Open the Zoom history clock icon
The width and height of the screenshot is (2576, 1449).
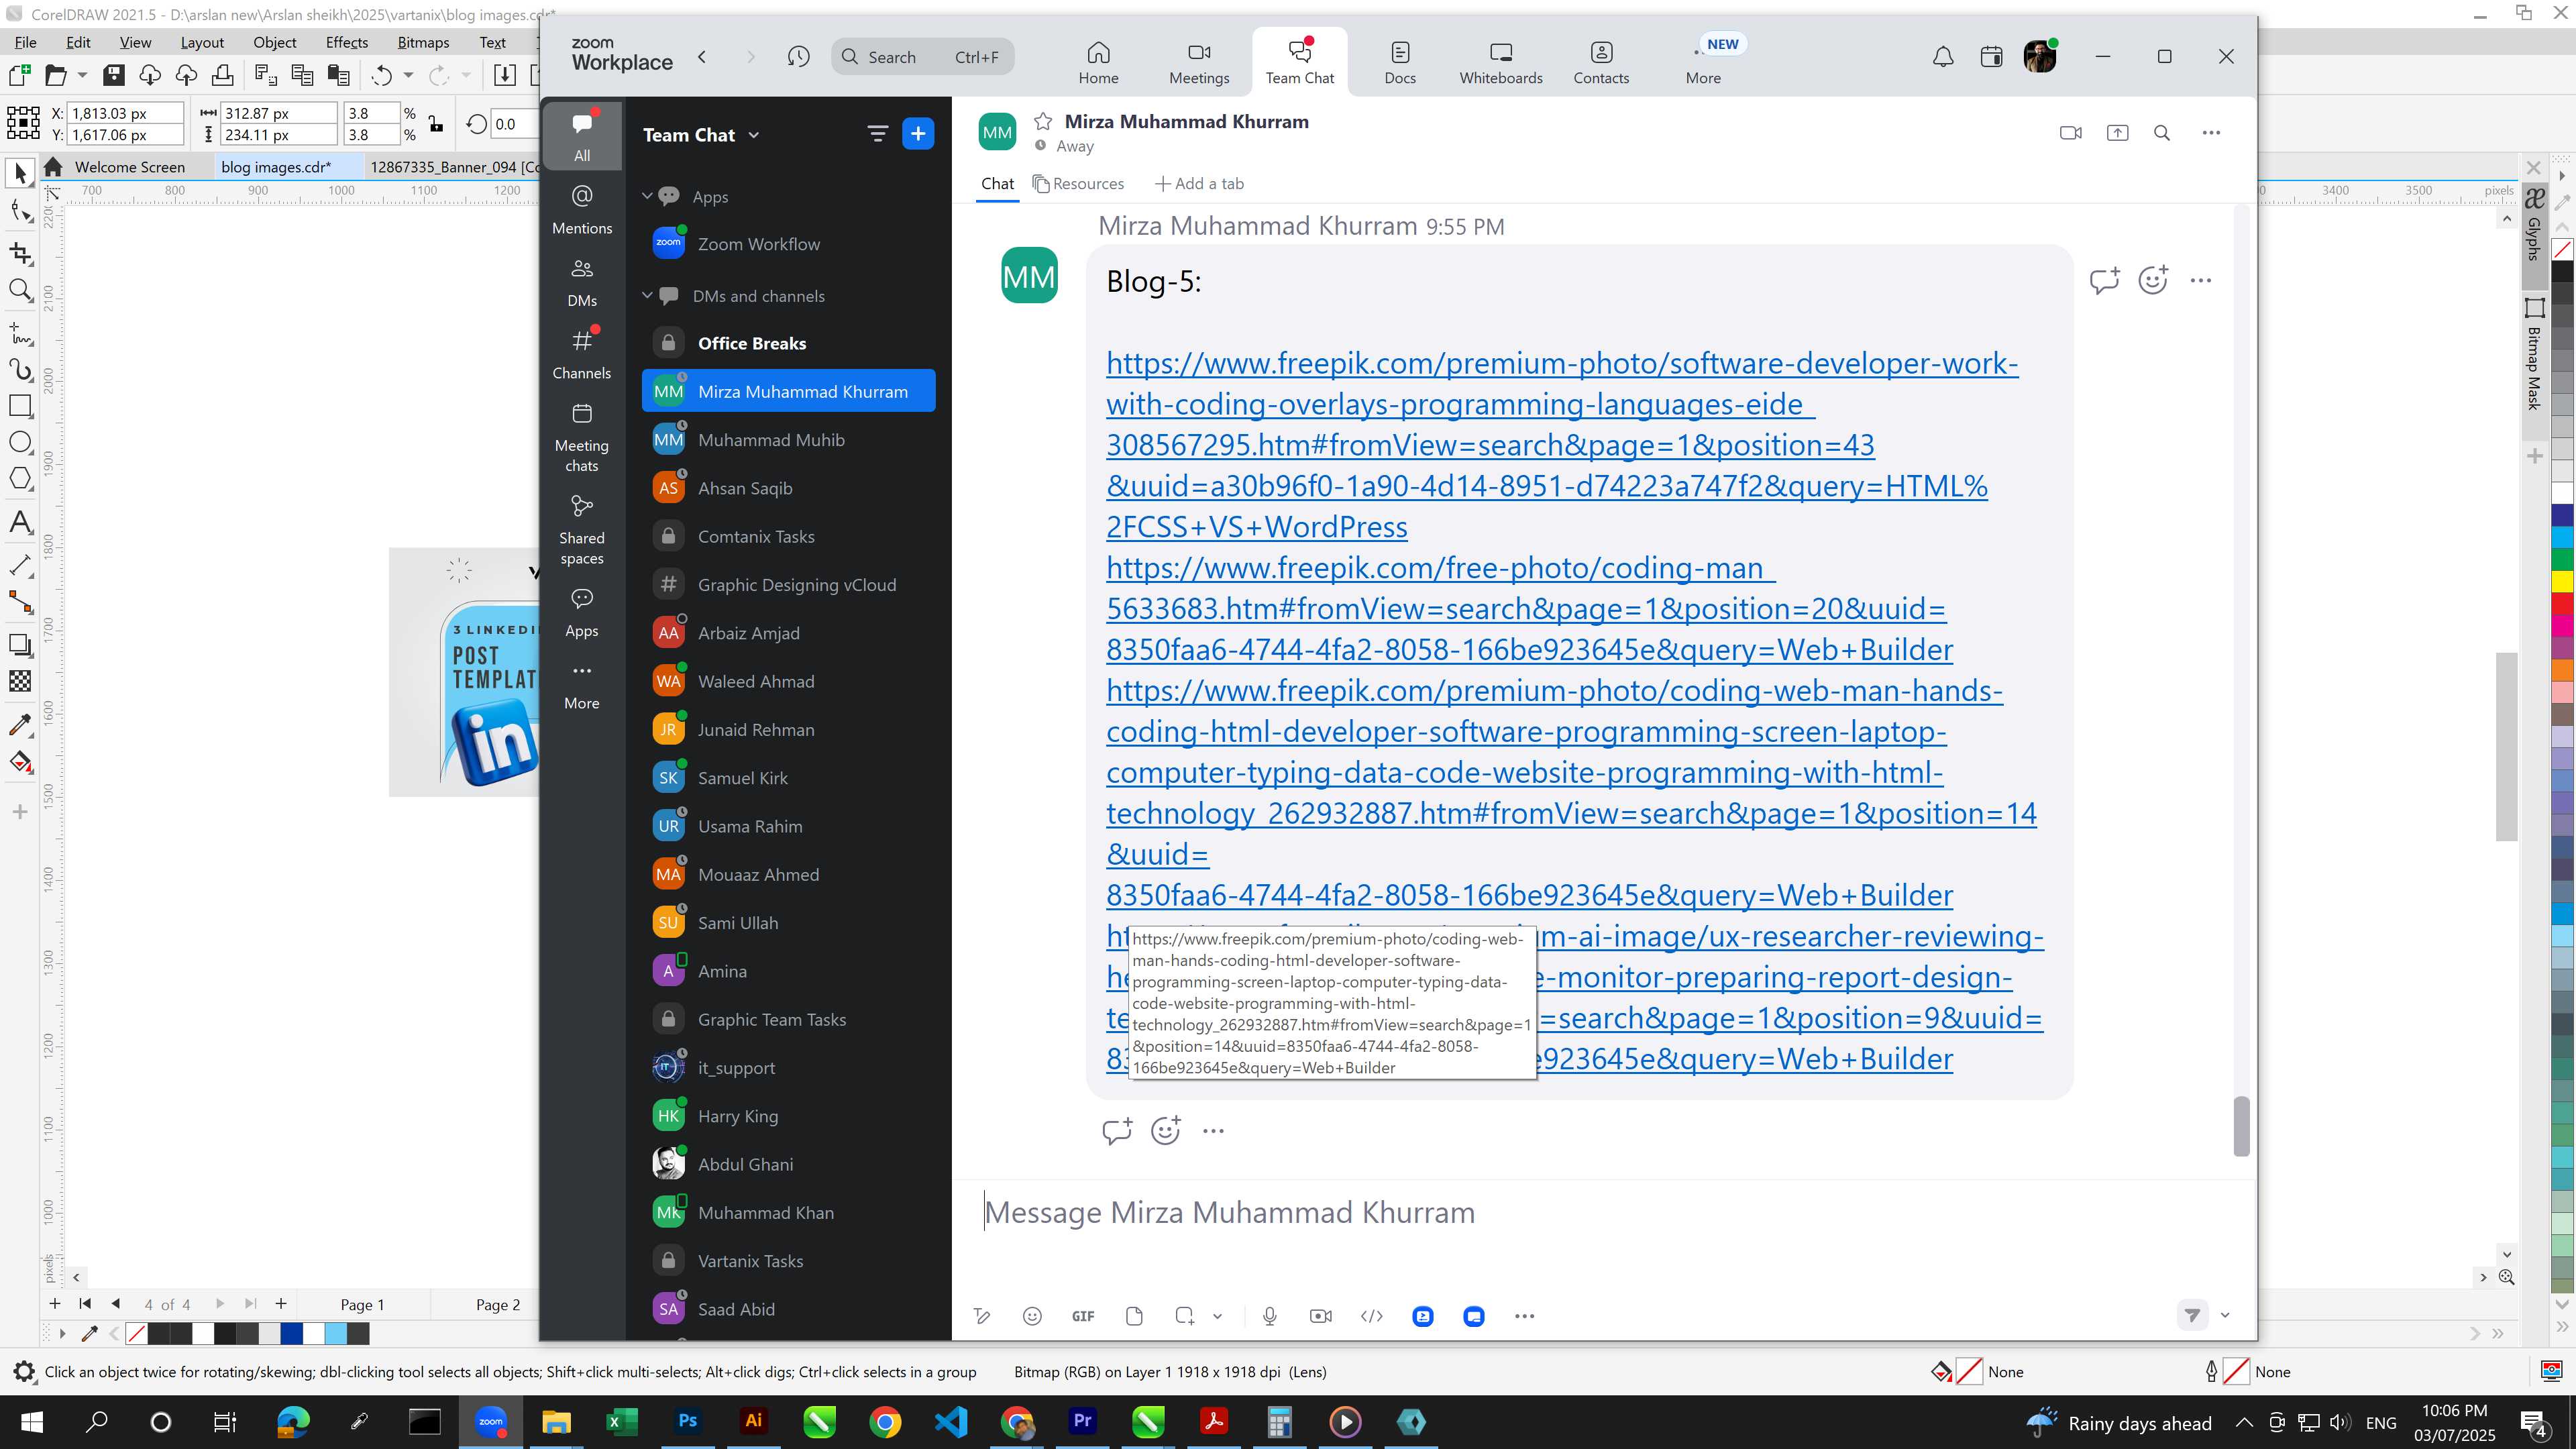coord(798,57)
